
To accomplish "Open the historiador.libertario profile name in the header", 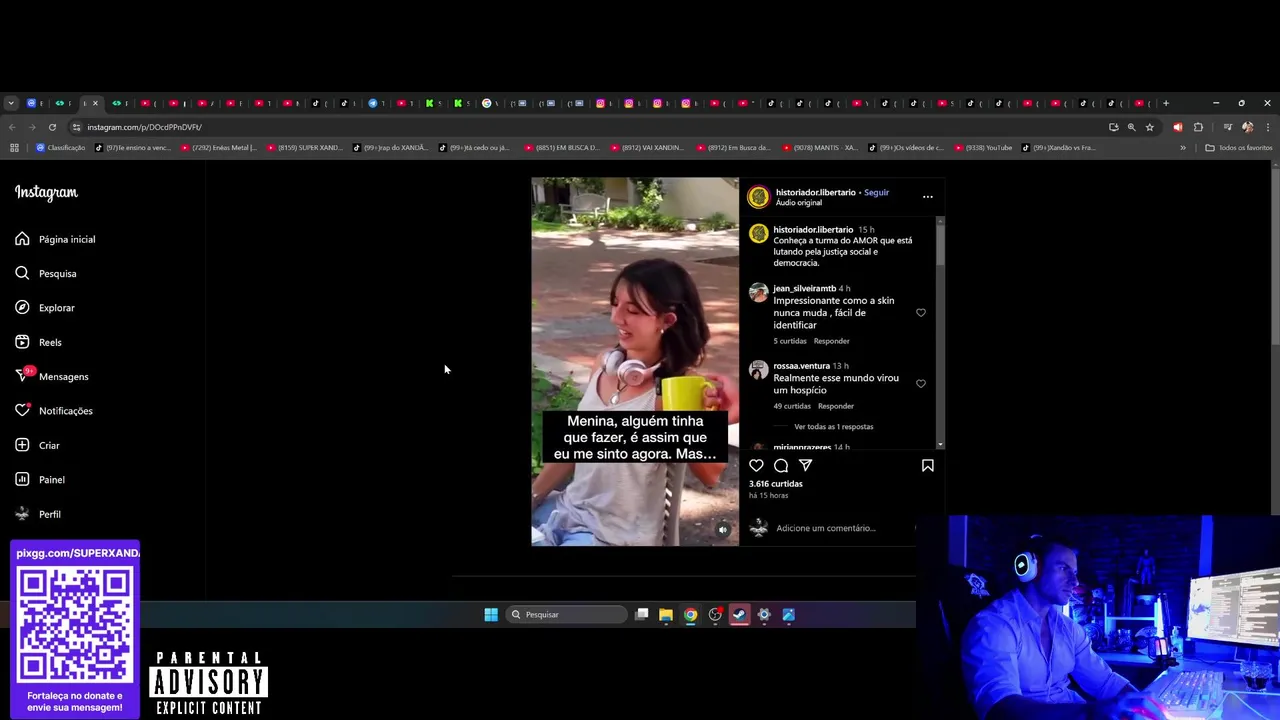I will point(815,192).
